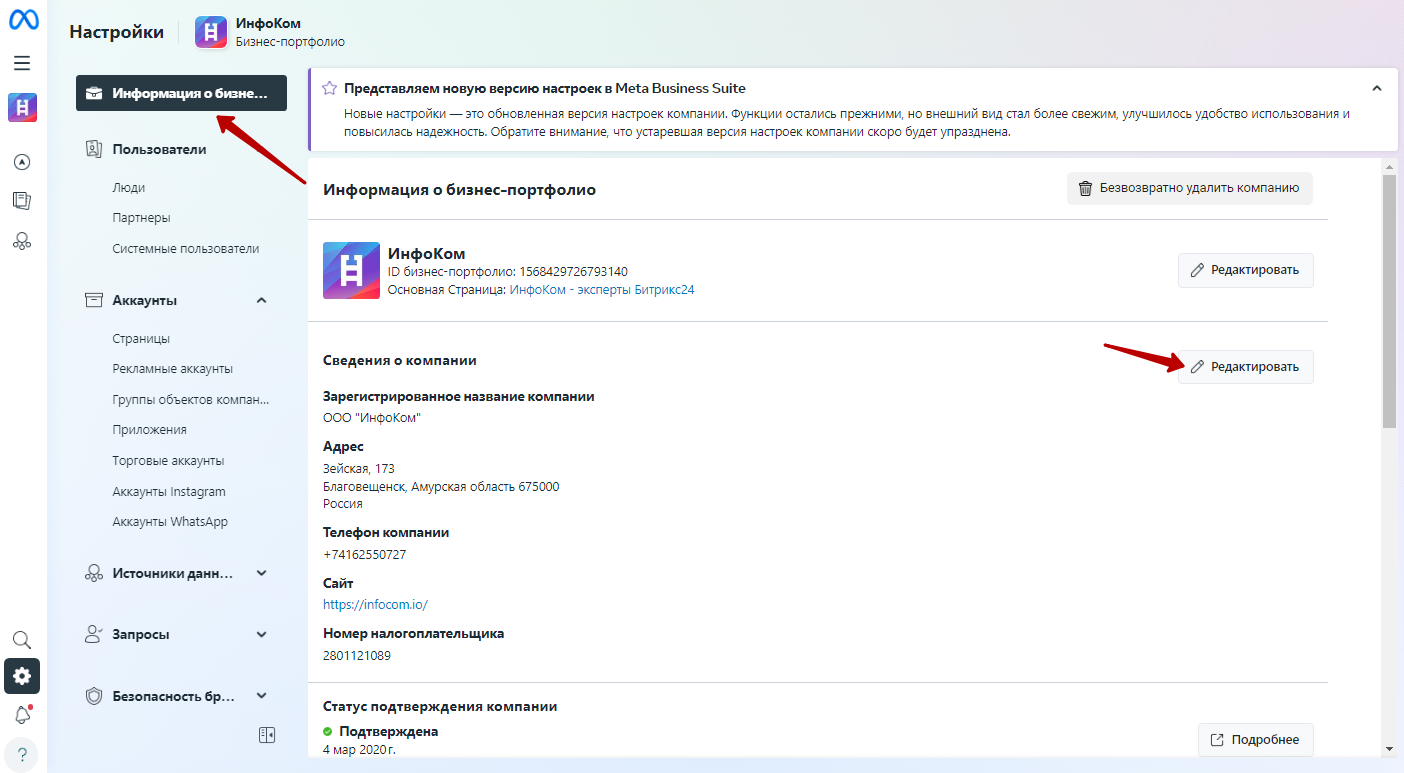Screen dimensions: 1404x773
Task: Click Безвозвратно удалить компанию button
Action: 1189,188
